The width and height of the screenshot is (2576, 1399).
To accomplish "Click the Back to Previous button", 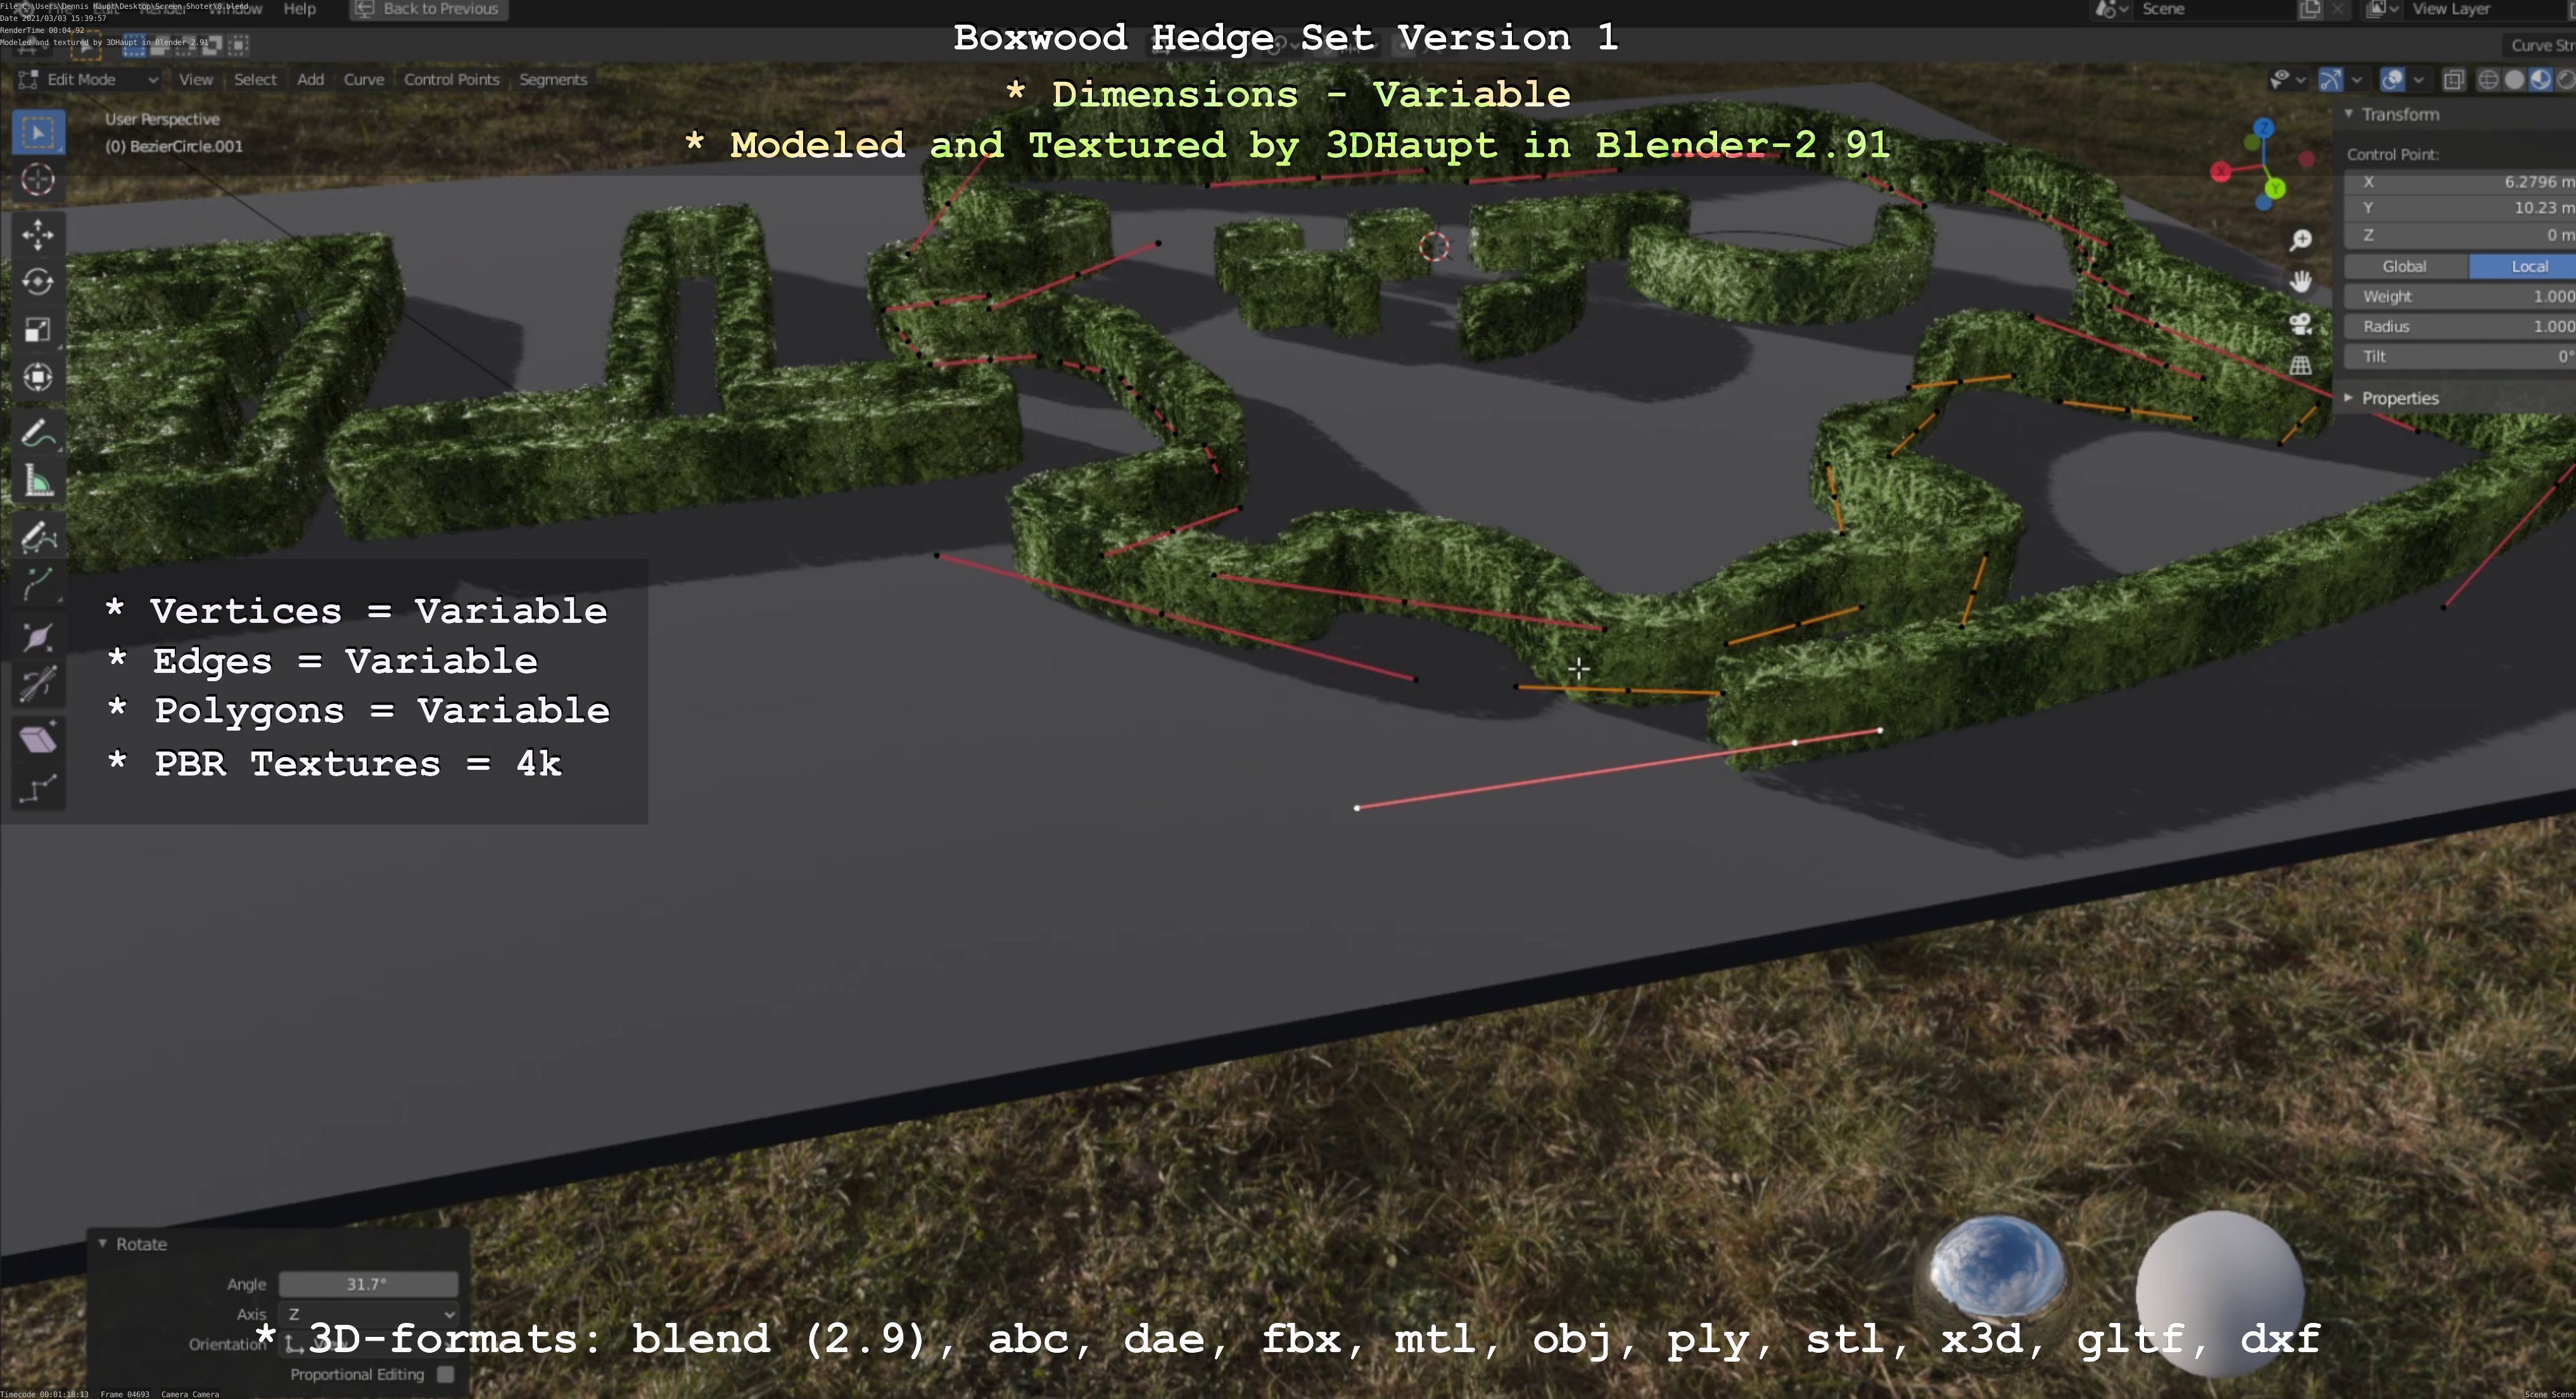I will click(429, 9).
